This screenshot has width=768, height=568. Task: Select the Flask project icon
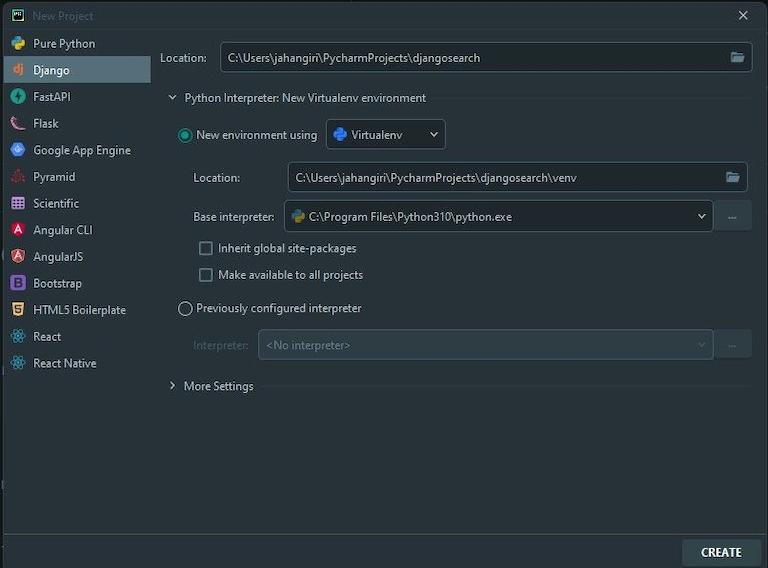point(18,124)
